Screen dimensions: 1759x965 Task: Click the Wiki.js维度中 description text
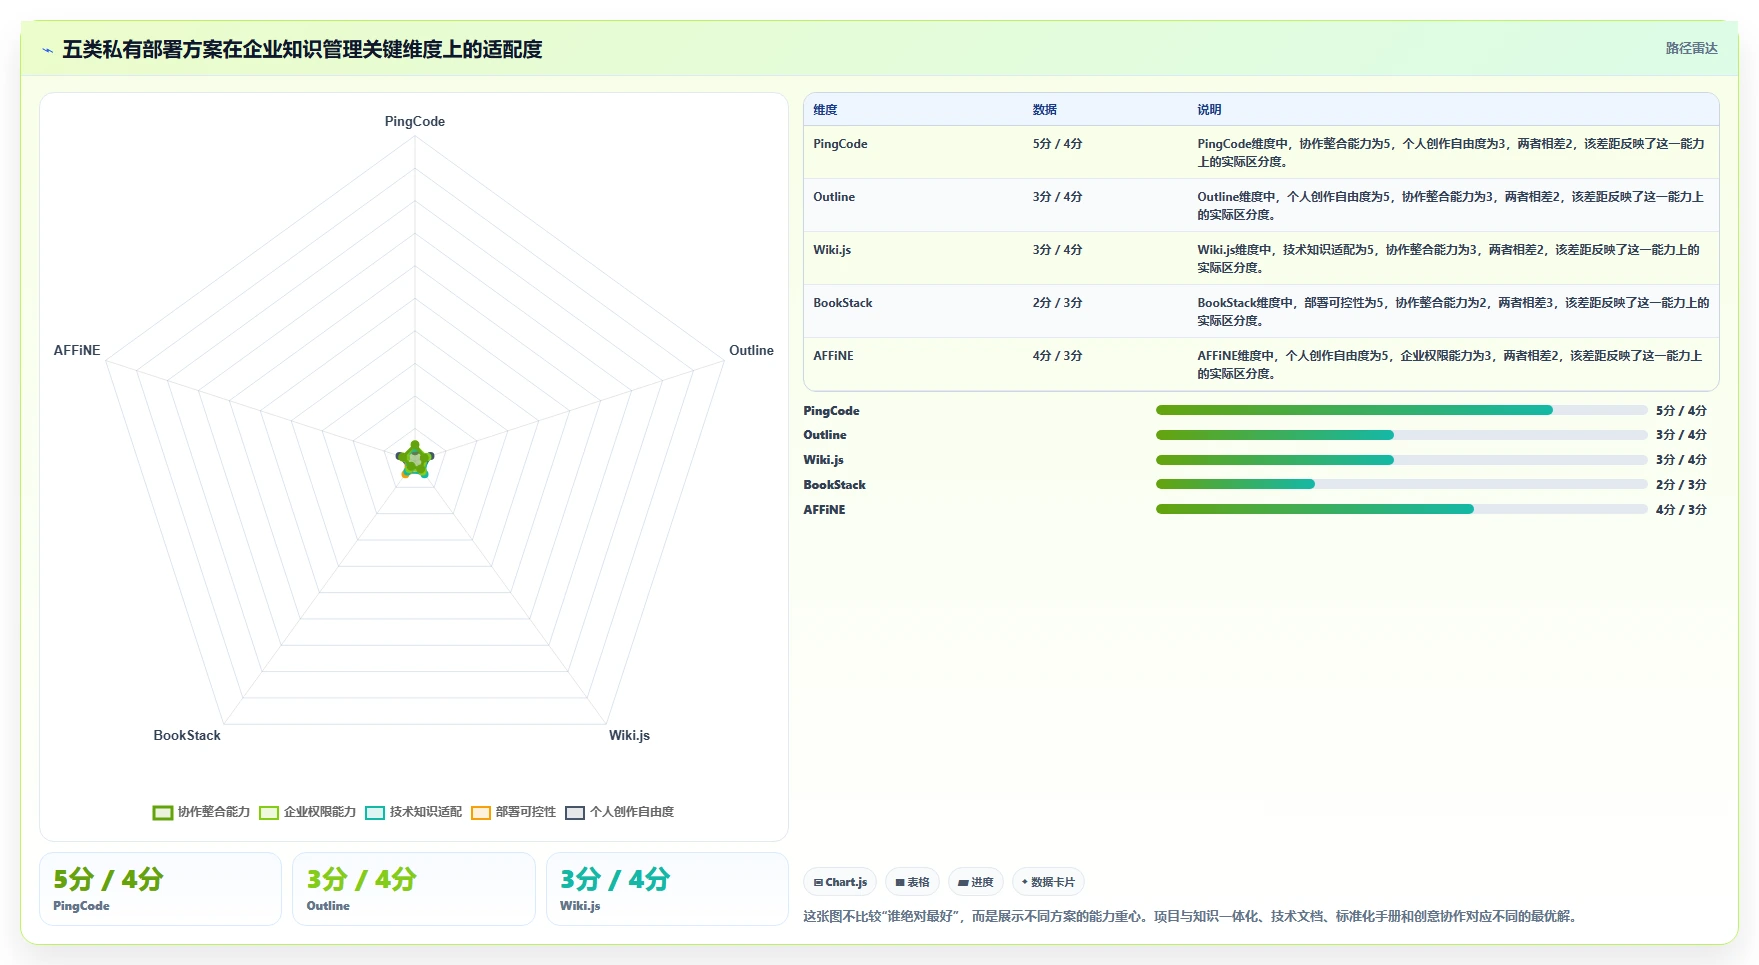[1449, 259]
